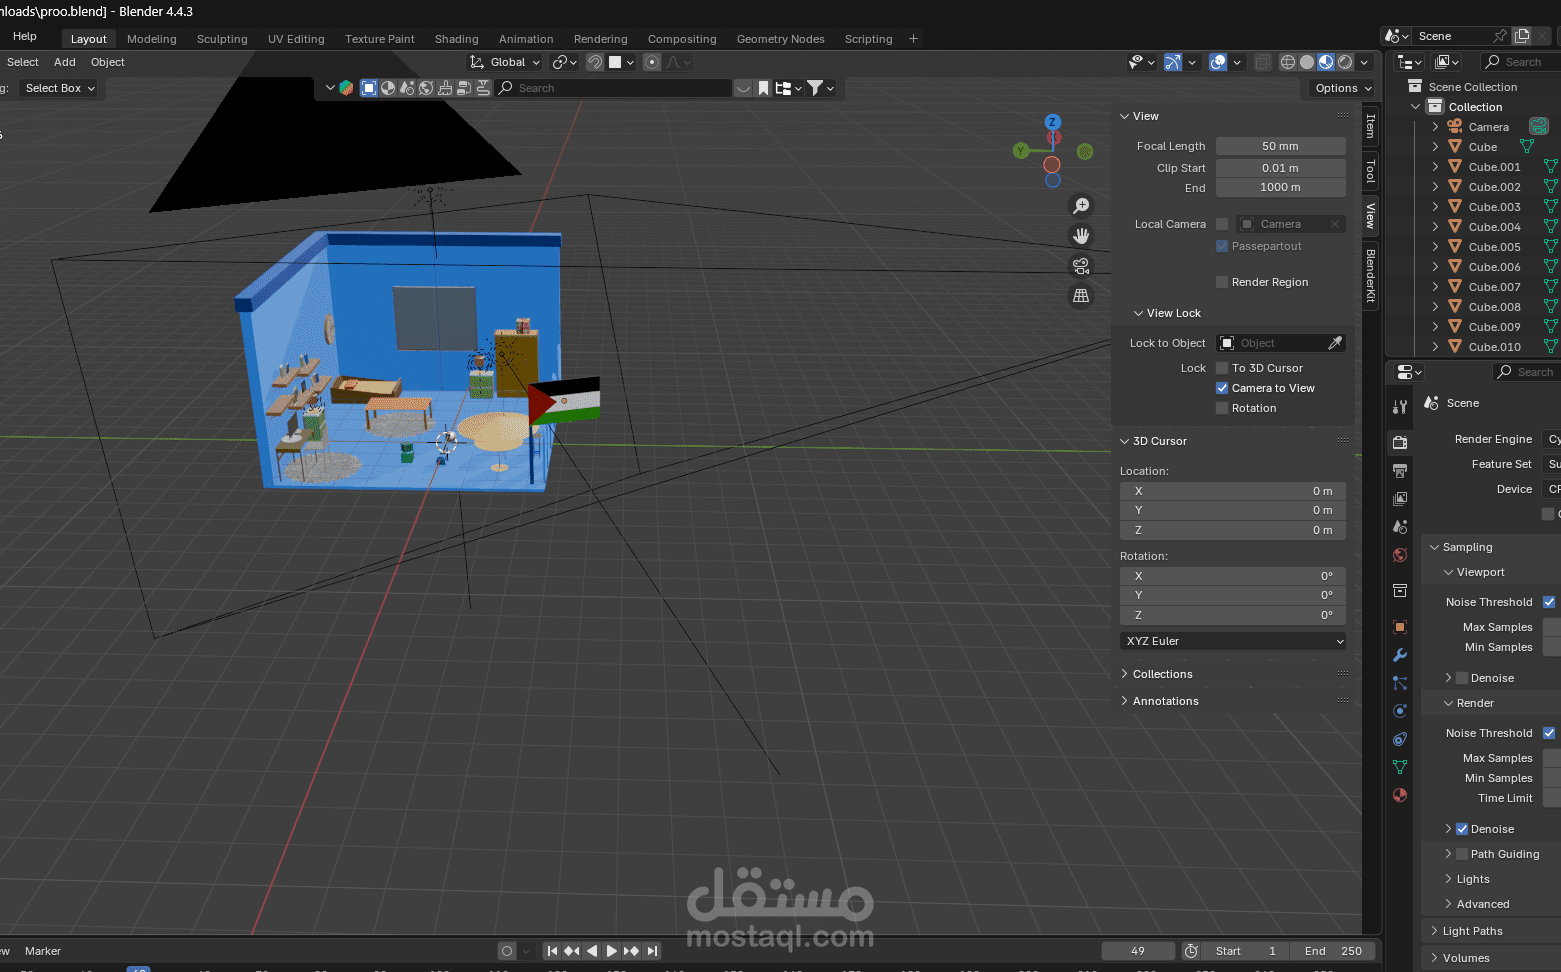Image resolution: width=1561 pixels, height=972 pixels.
Task: Open the View Layer properties tab icon
Action: coord(1400,498)
